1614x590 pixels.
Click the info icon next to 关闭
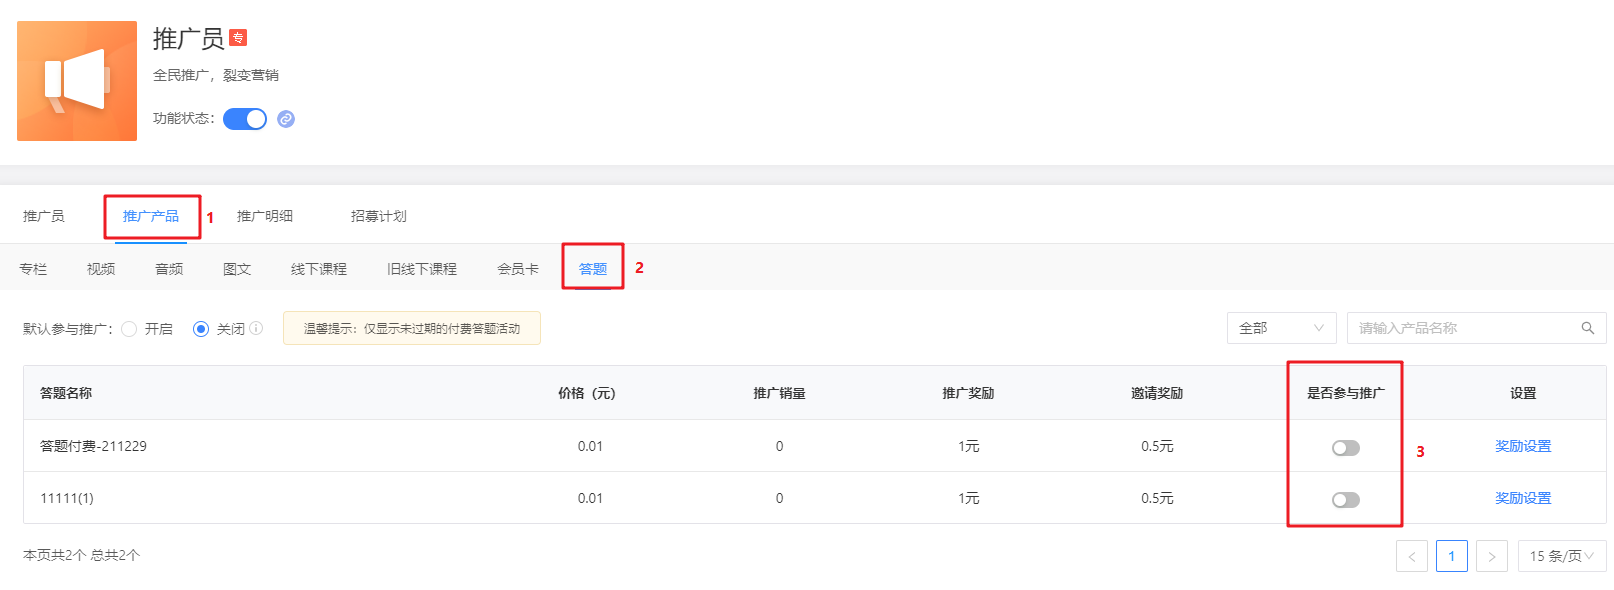pyautogui.click(x=257, y=328)
